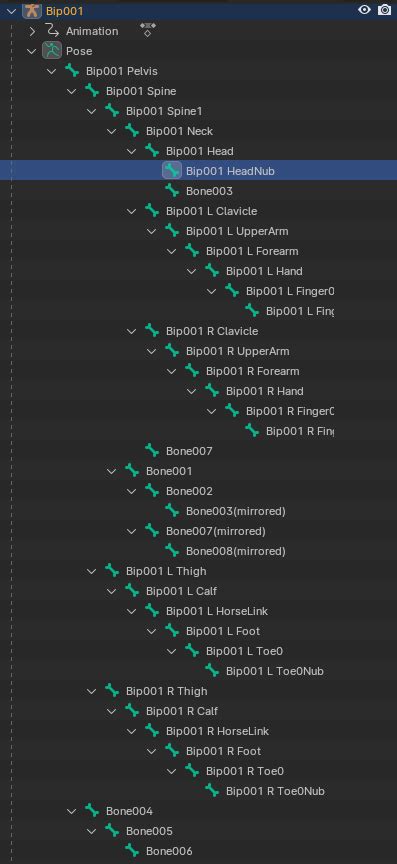Click bone icon of Bip001 L Hand
397x864 pixels.
point(212,271)
